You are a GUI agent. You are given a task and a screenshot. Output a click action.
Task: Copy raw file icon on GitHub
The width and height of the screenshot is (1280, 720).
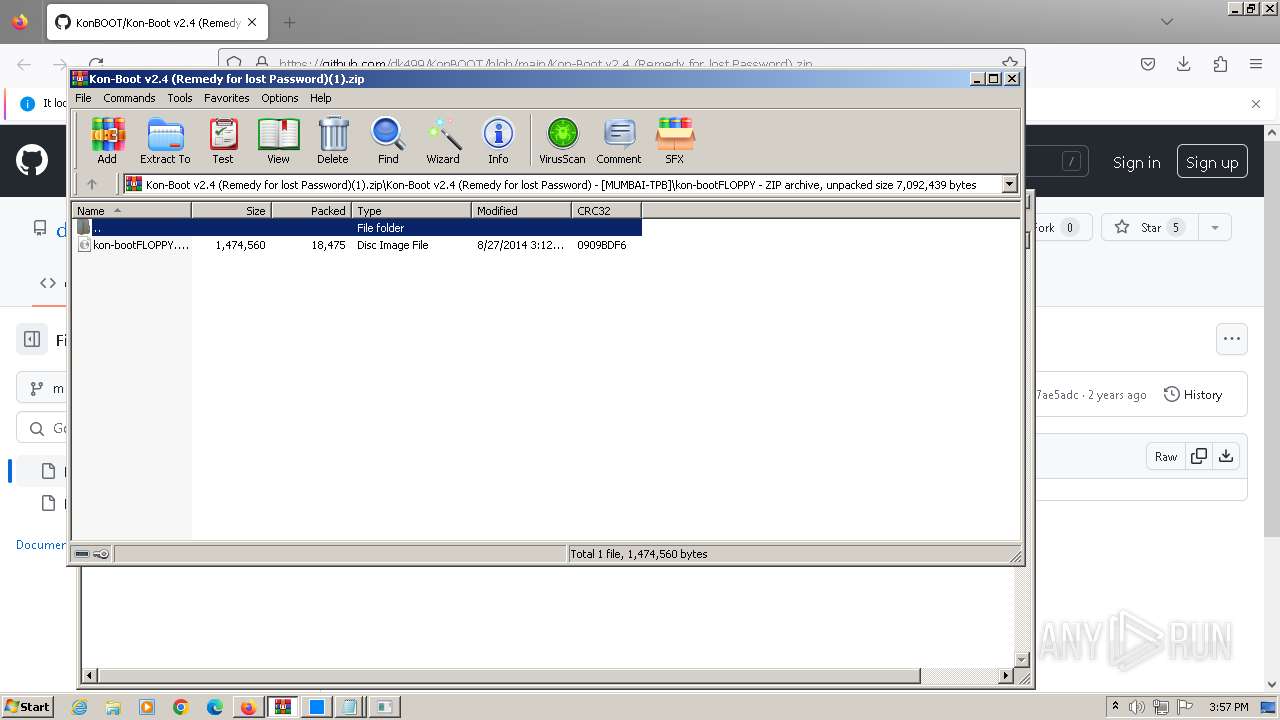click(x=1198, y=456)
